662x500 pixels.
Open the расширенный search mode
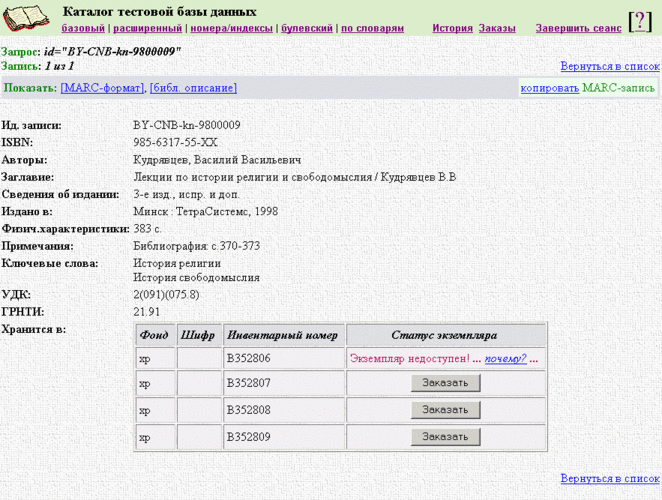click(x=147, y=29)
